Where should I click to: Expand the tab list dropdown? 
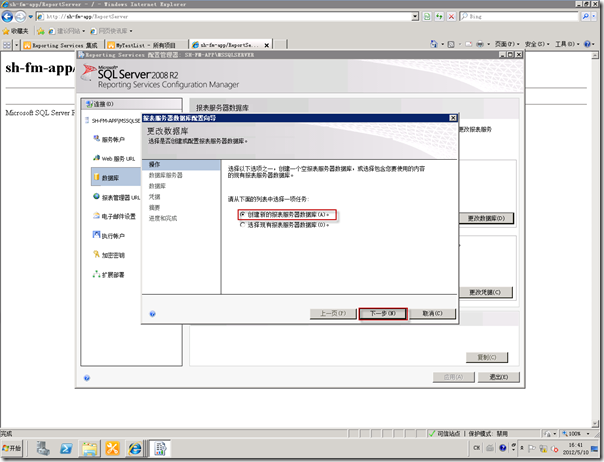point(17,45)
